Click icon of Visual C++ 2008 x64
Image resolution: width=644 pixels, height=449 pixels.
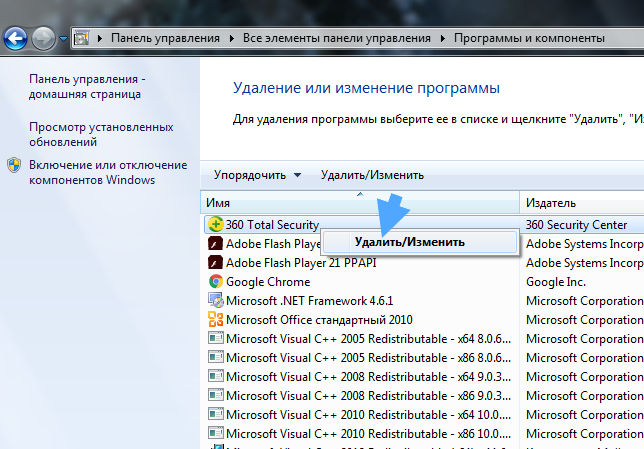(216, 376)
